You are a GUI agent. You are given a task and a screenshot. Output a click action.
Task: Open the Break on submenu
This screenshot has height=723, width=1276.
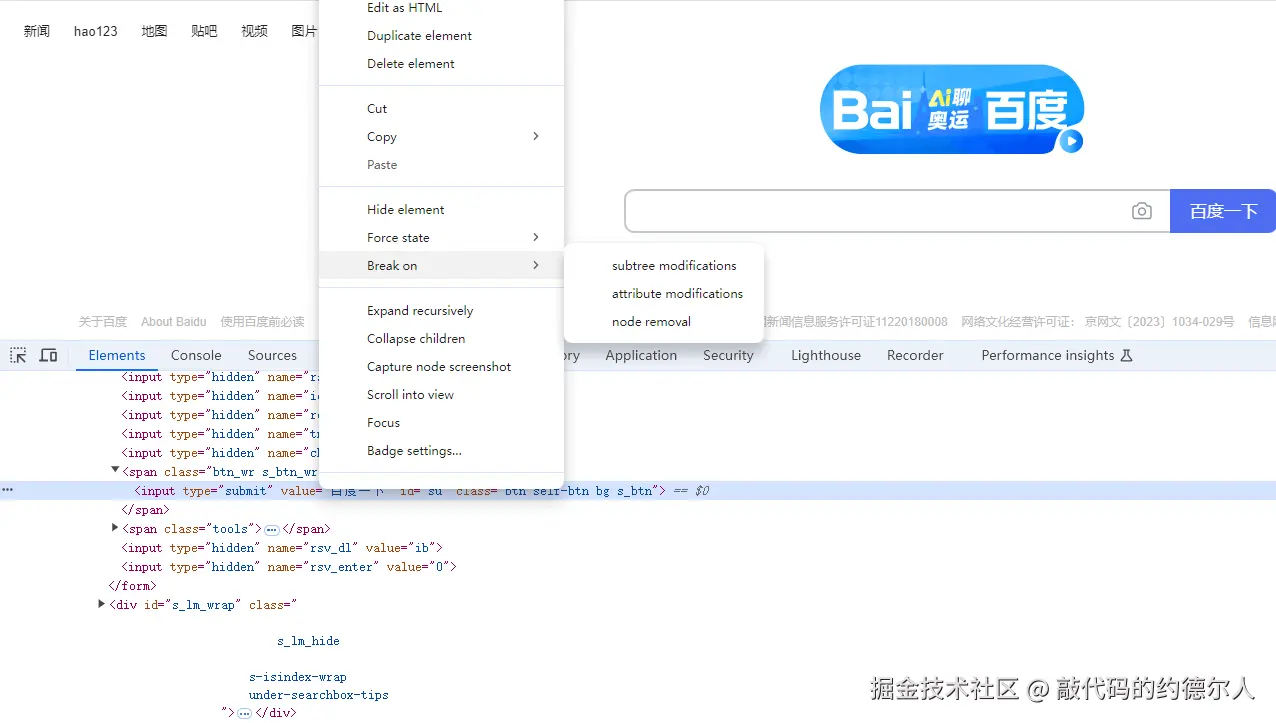[x=441, y=265]
